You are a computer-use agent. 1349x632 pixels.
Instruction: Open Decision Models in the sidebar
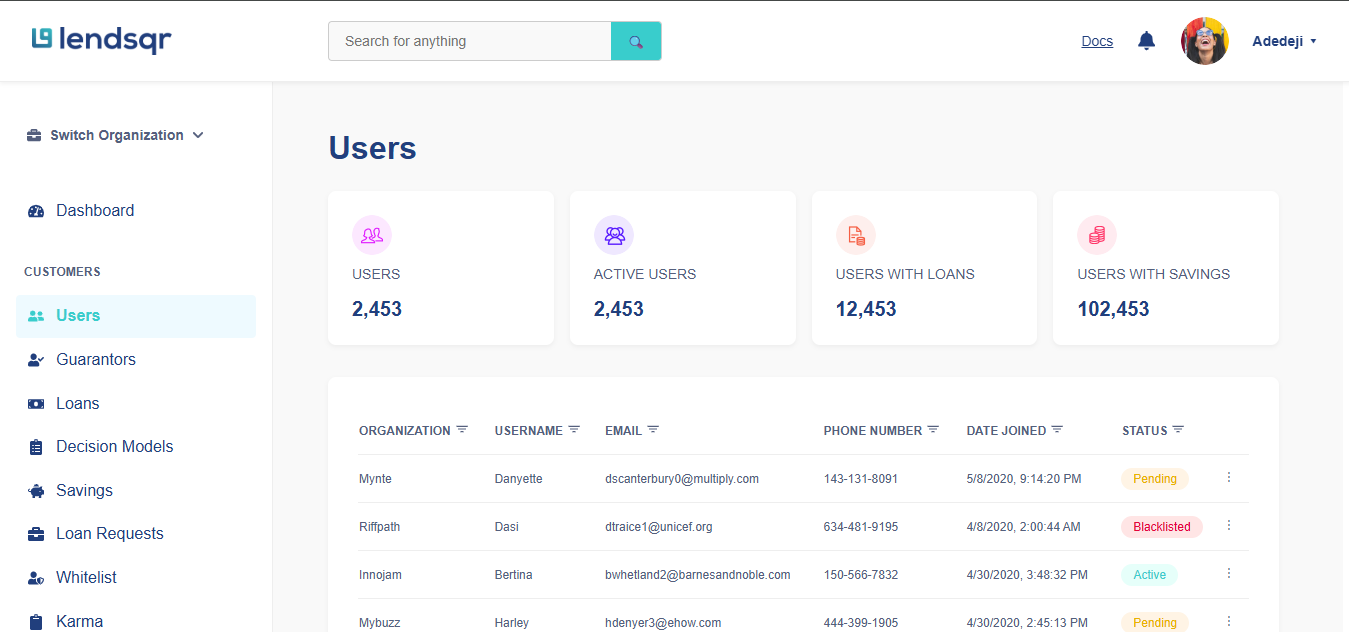[115, 447]
